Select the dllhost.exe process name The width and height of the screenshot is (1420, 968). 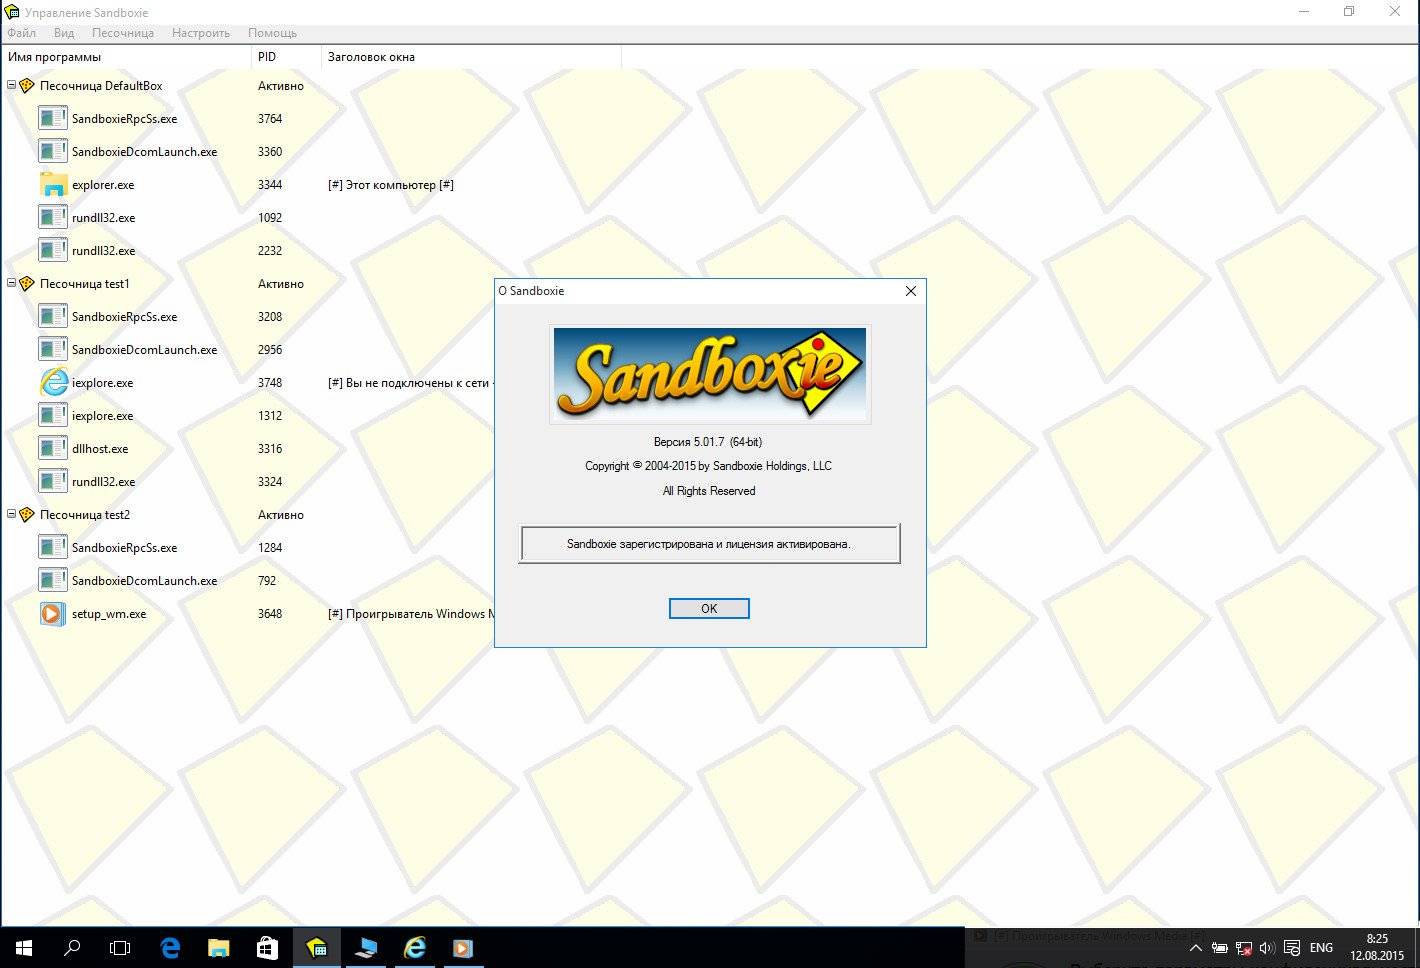[x=100, y=449]
